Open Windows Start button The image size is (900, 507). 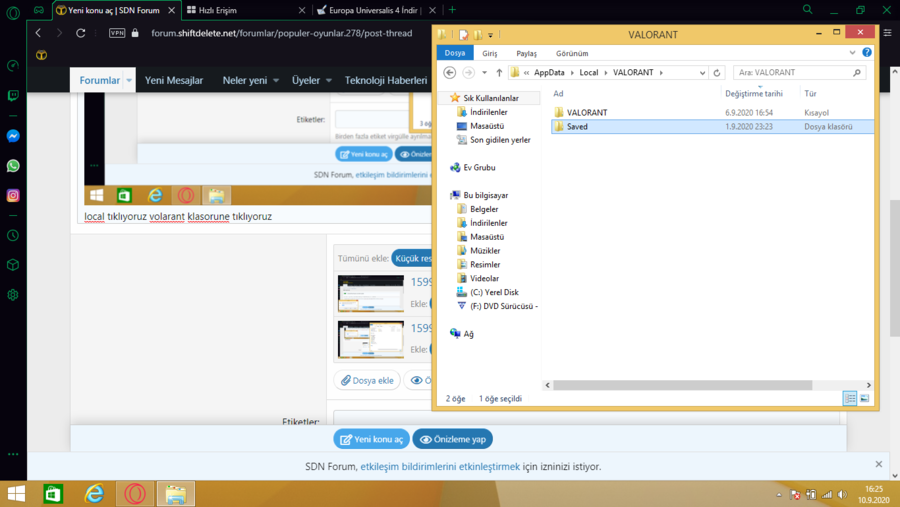tap(17, 494)
